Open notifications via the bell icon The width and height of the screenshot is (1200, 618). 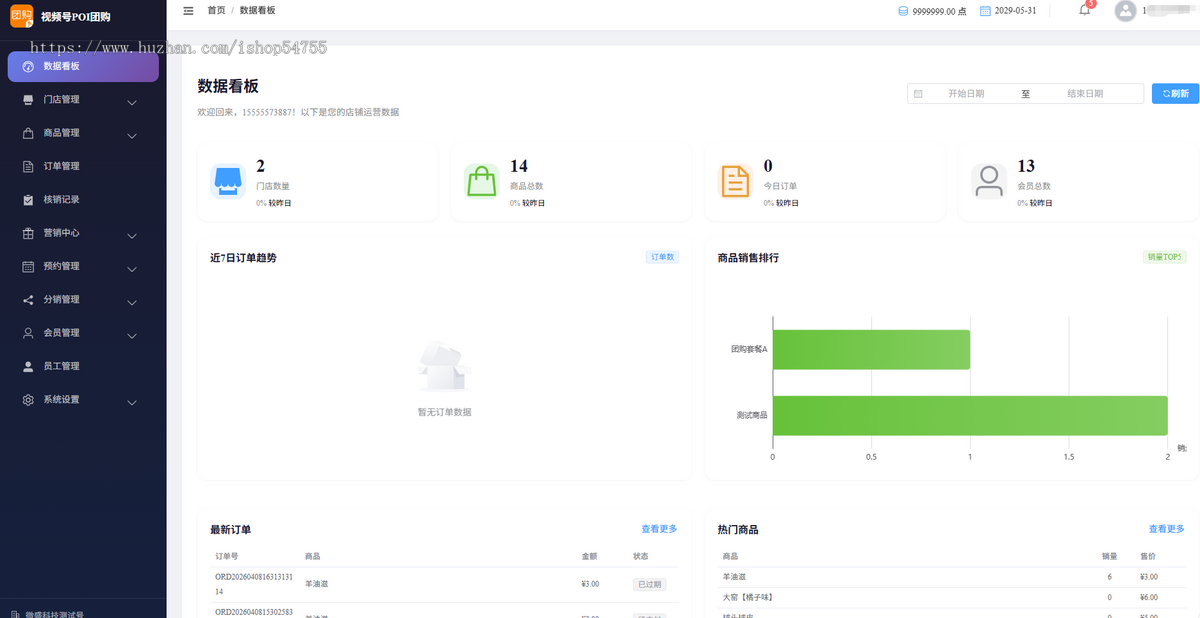(x=1085, y=10)
